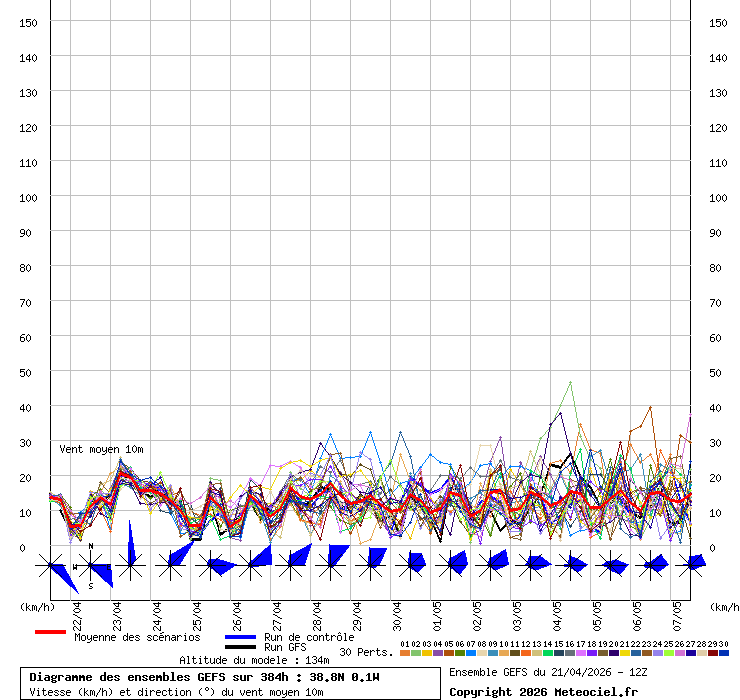740x700 pixels.
Task: Click the blue Run de contrôle legend line
Action: 240,637
